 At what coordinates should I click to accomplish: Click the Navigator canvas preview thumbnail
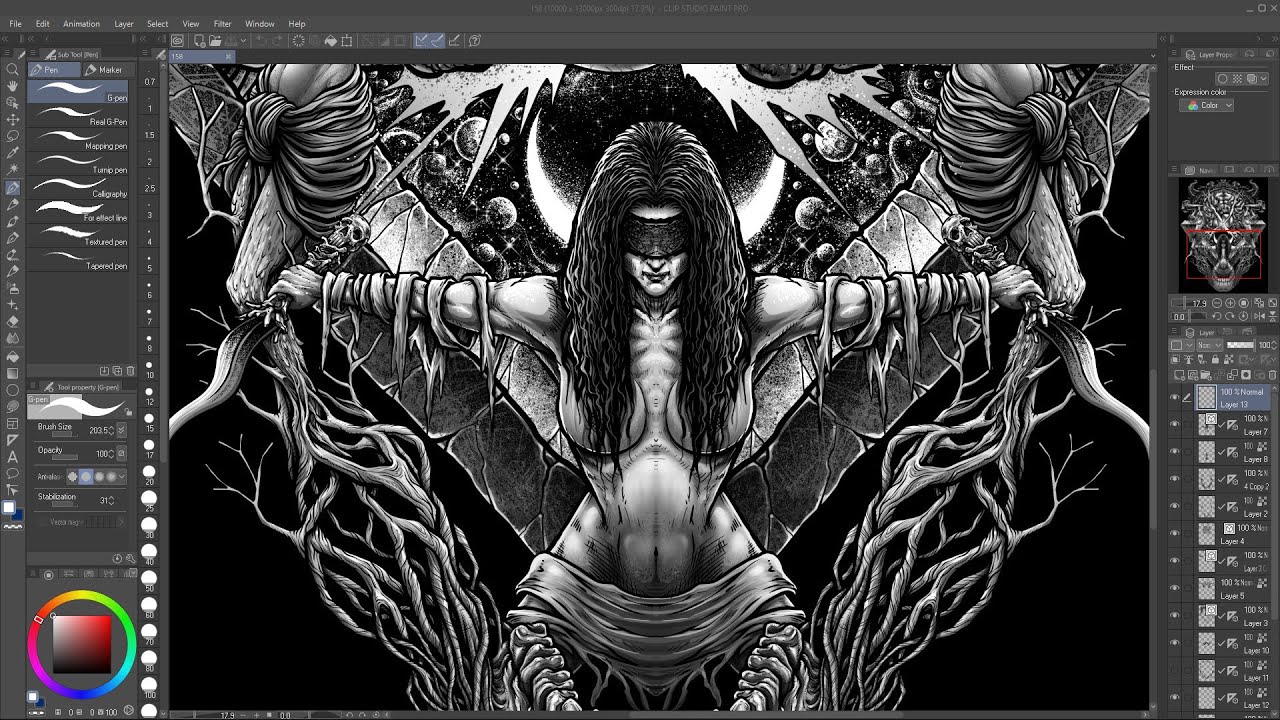tap(1223, 235)
